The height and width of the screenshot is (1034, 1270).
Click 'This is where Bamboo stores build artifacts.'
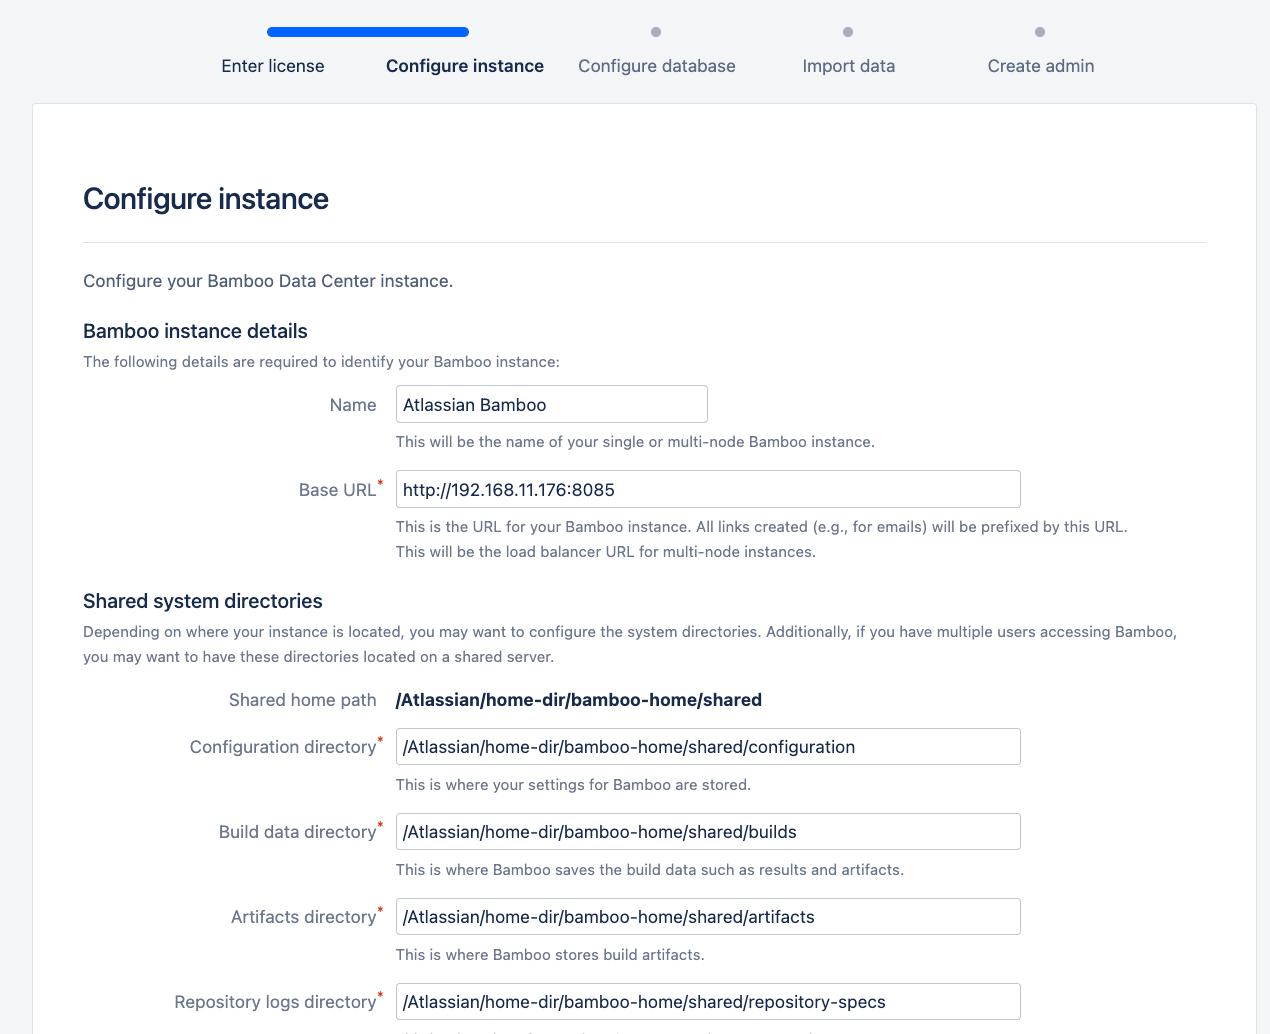pos(550,955)
